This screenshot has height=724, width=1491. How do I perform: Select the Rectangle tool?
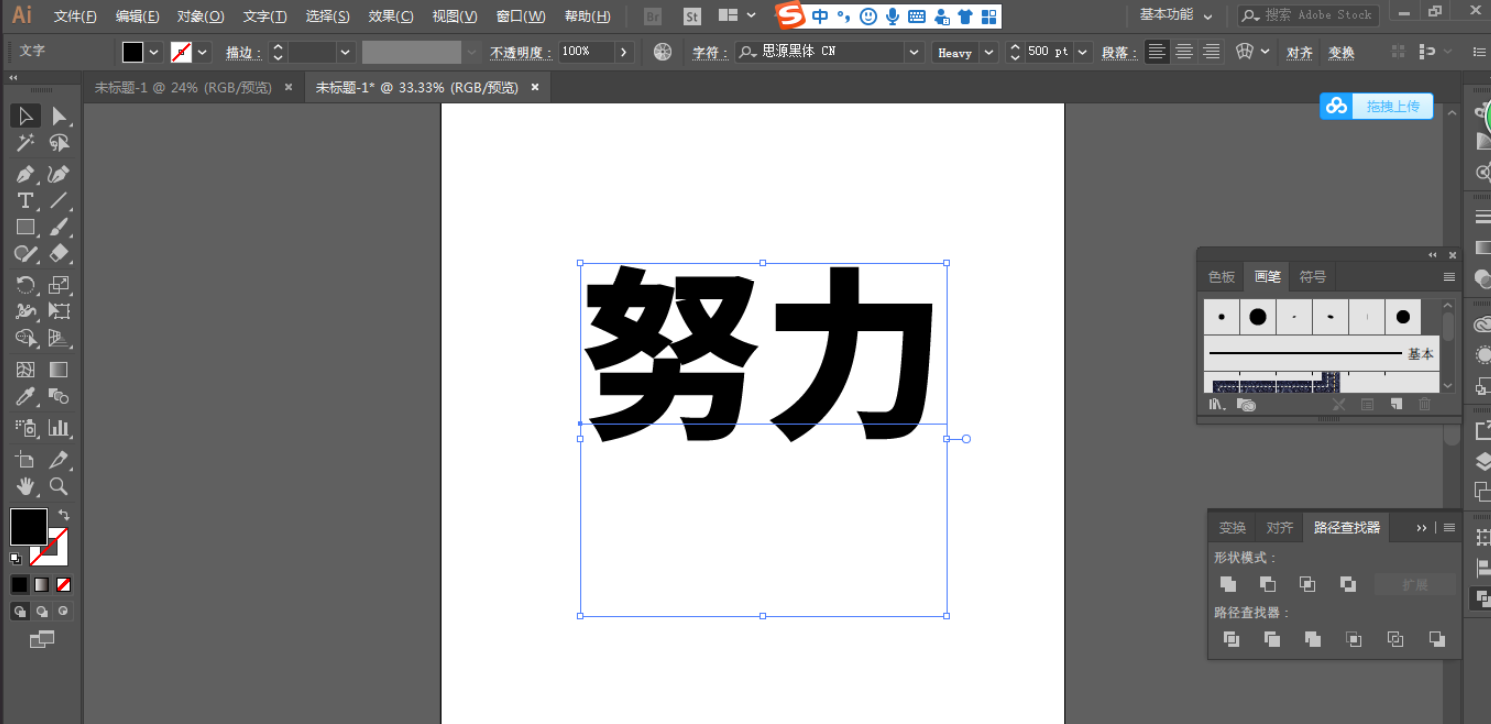click(x=26, y=228)
